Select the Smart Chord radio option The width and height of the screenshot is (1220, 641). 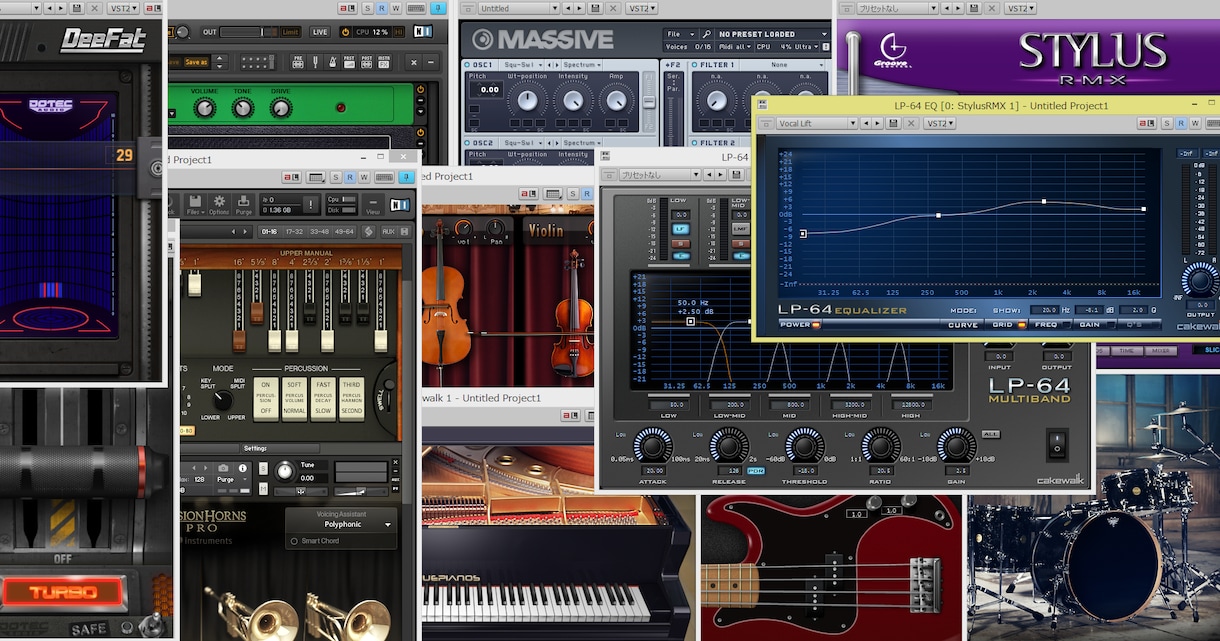[x=294, y=541]
